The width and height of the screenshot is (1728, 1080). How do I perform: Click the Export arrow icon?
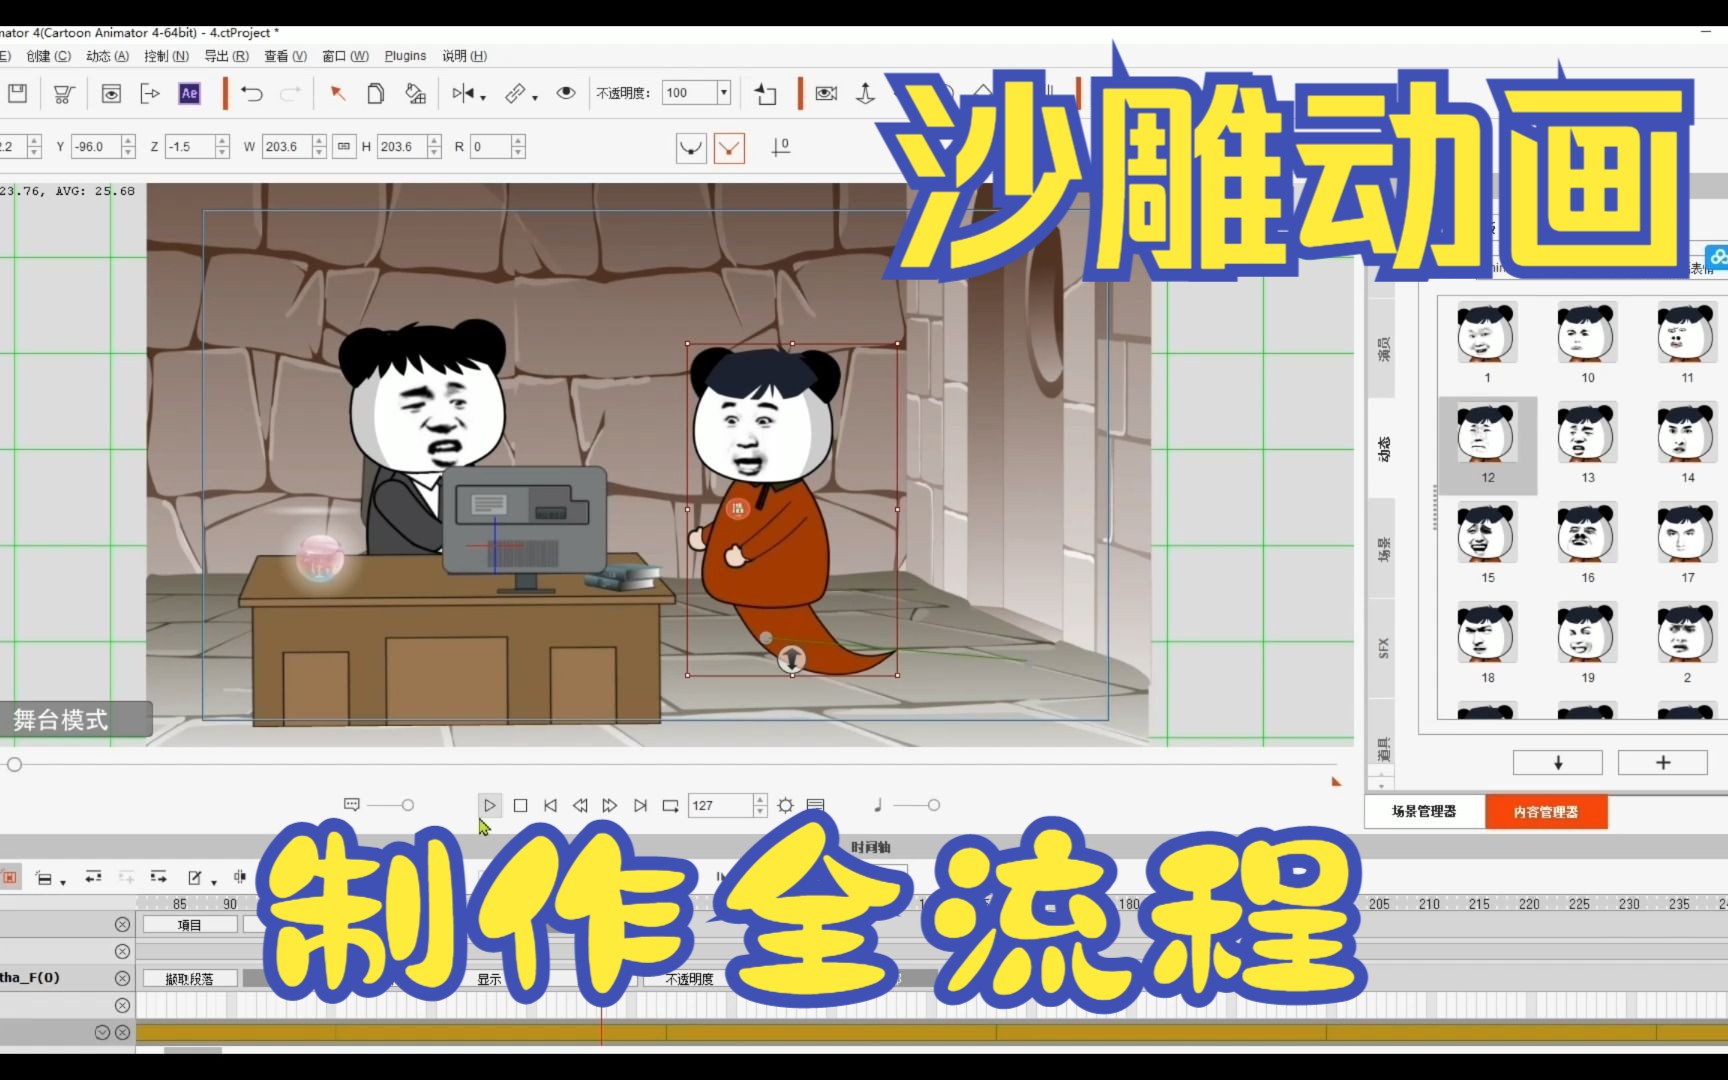150,93
